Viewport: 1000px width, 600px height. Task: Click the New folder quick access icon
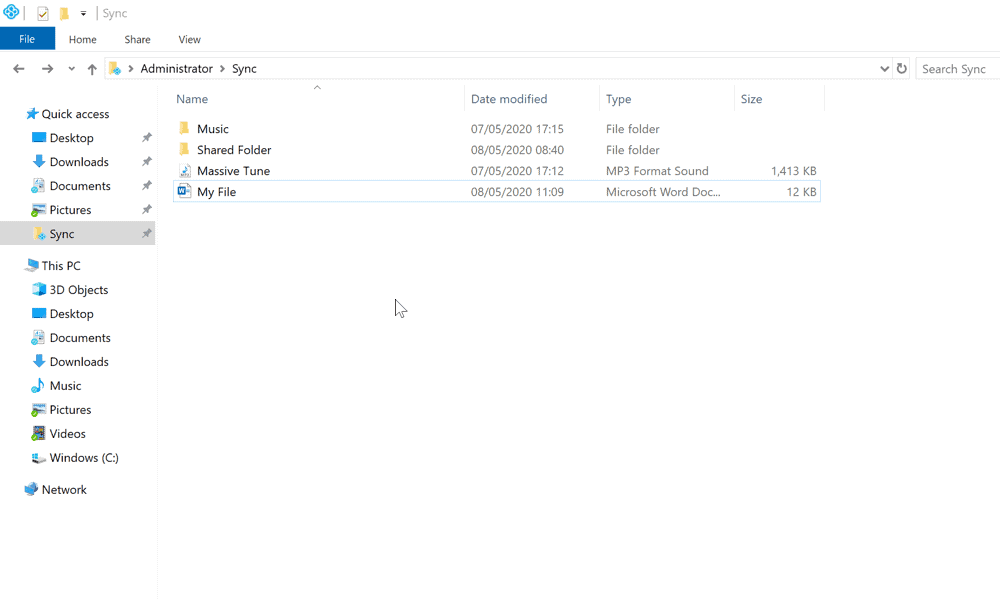(64, 13)
